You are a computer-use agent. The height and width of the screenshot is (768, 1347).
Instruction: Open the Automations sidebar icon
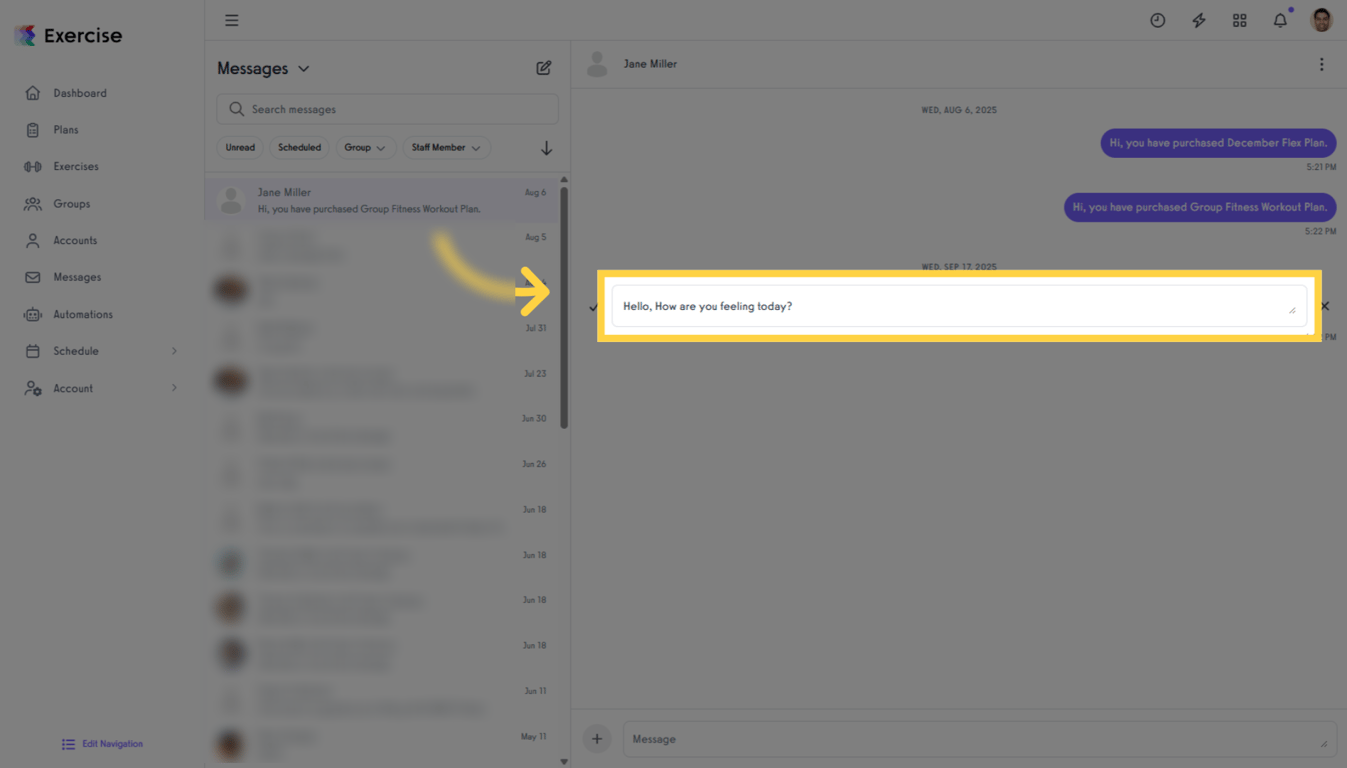32,314
